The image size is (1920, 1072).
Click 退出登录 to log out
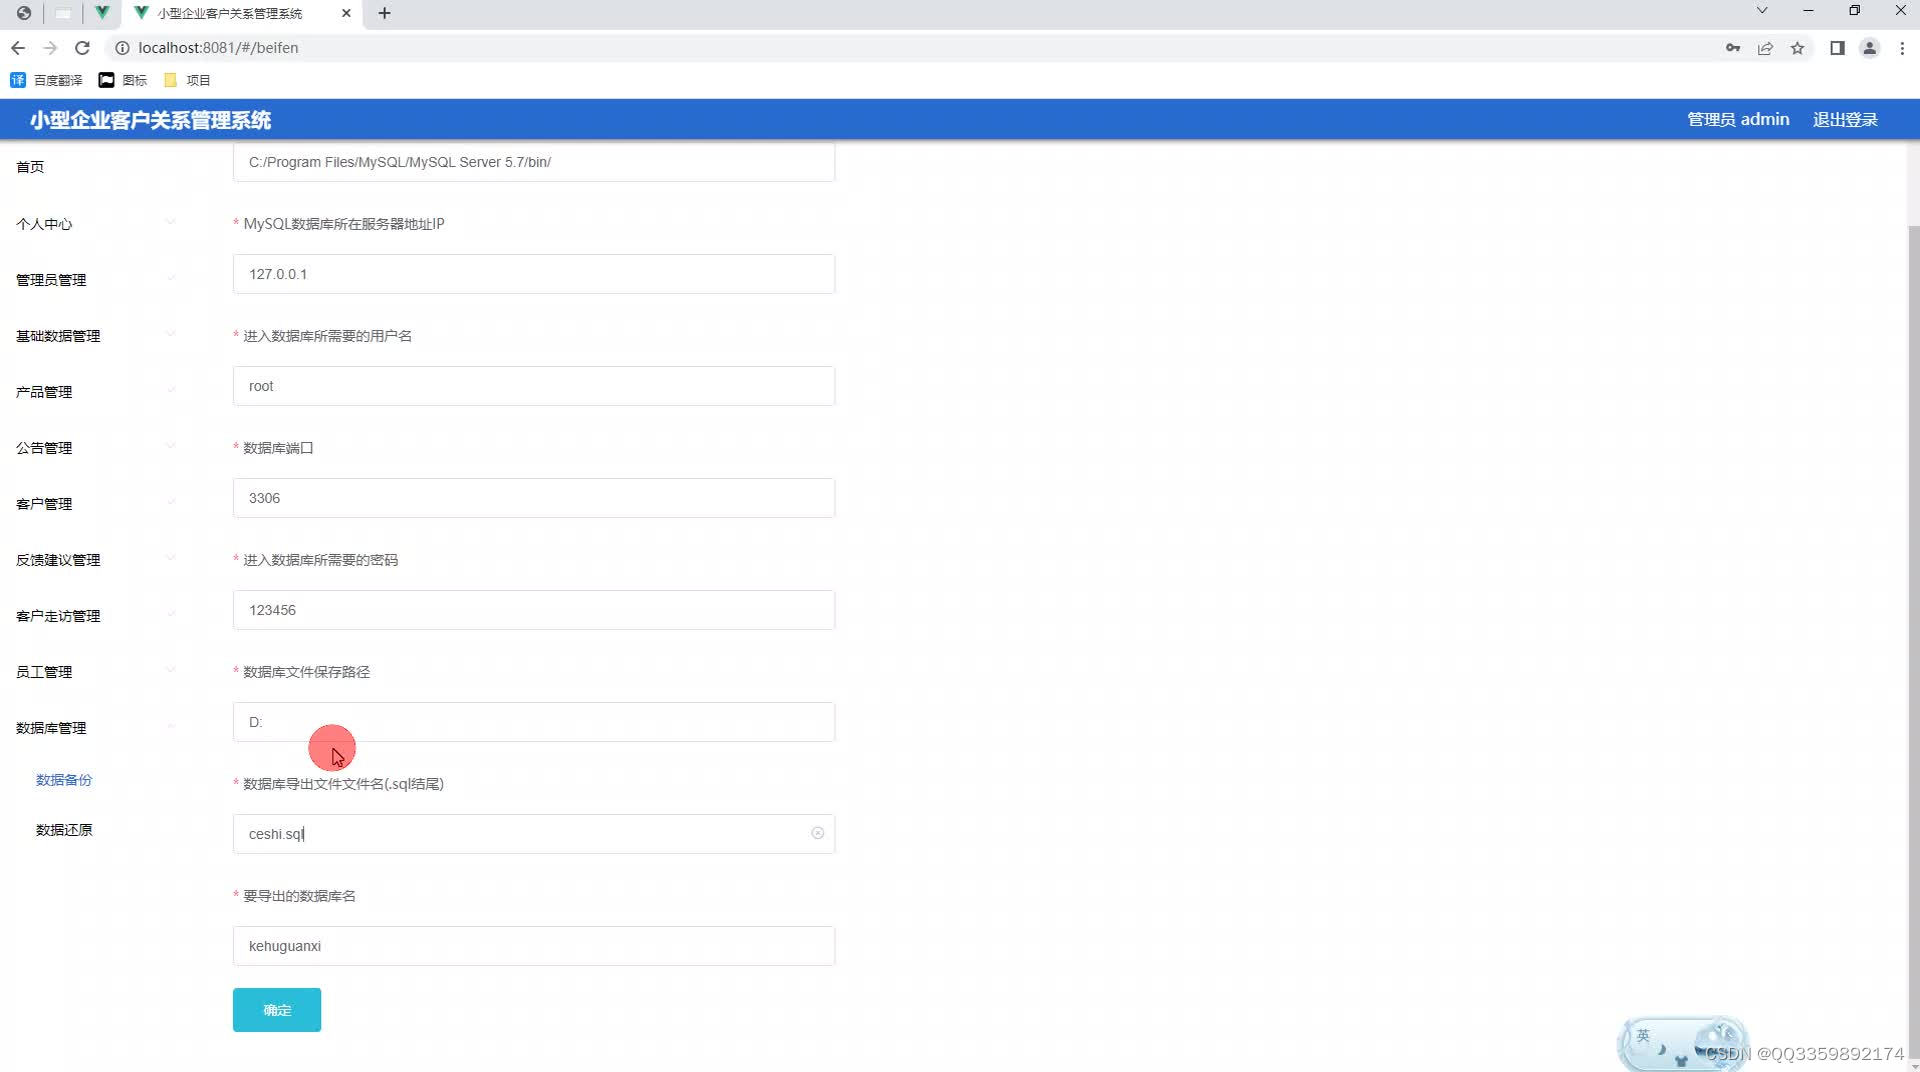pyautogui.click(x=1845, y=119)
